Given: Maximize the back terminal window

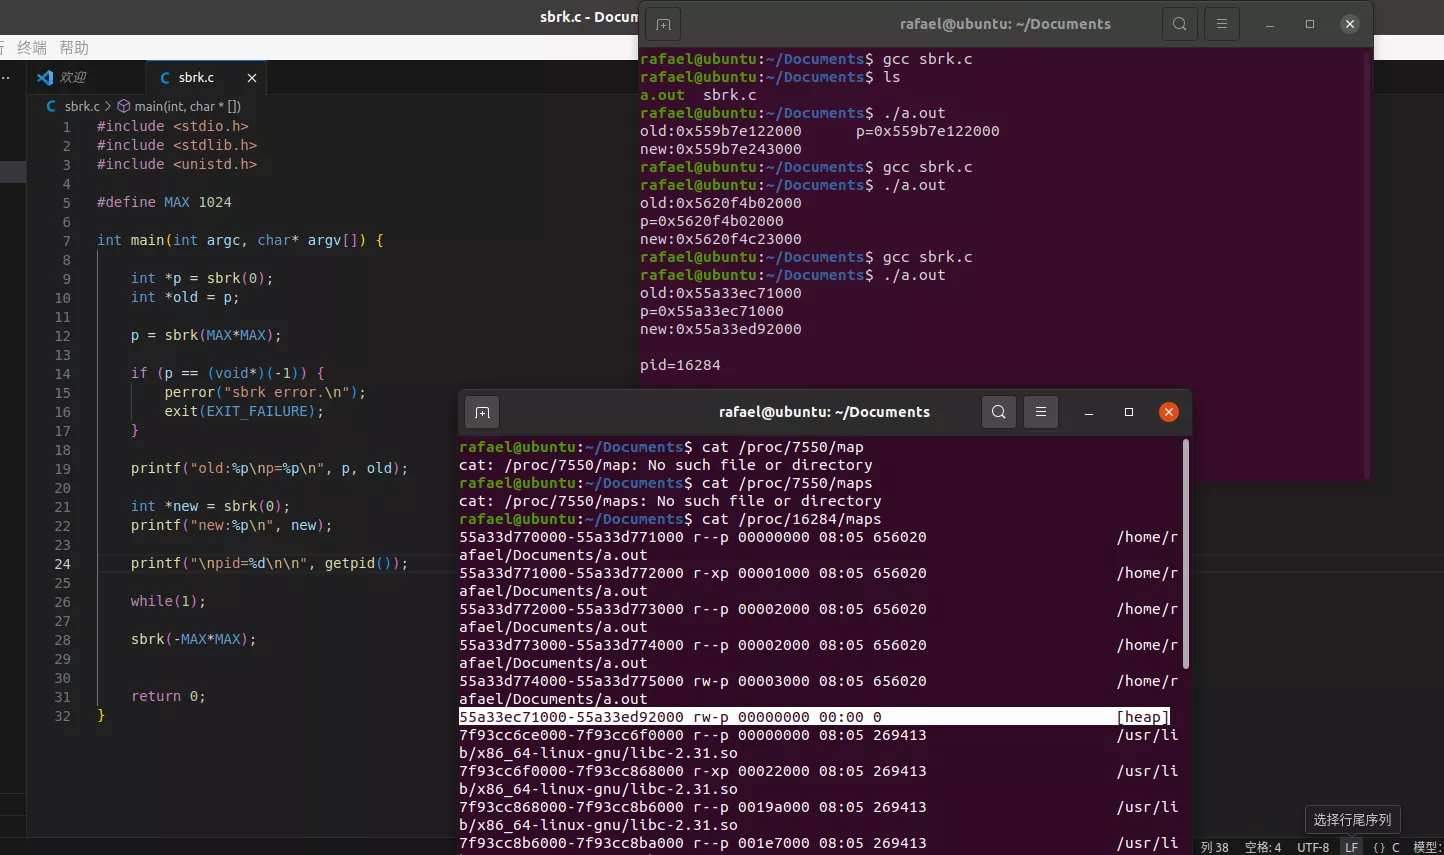Looking at the screenshot, I should (x=1310, y=24).
